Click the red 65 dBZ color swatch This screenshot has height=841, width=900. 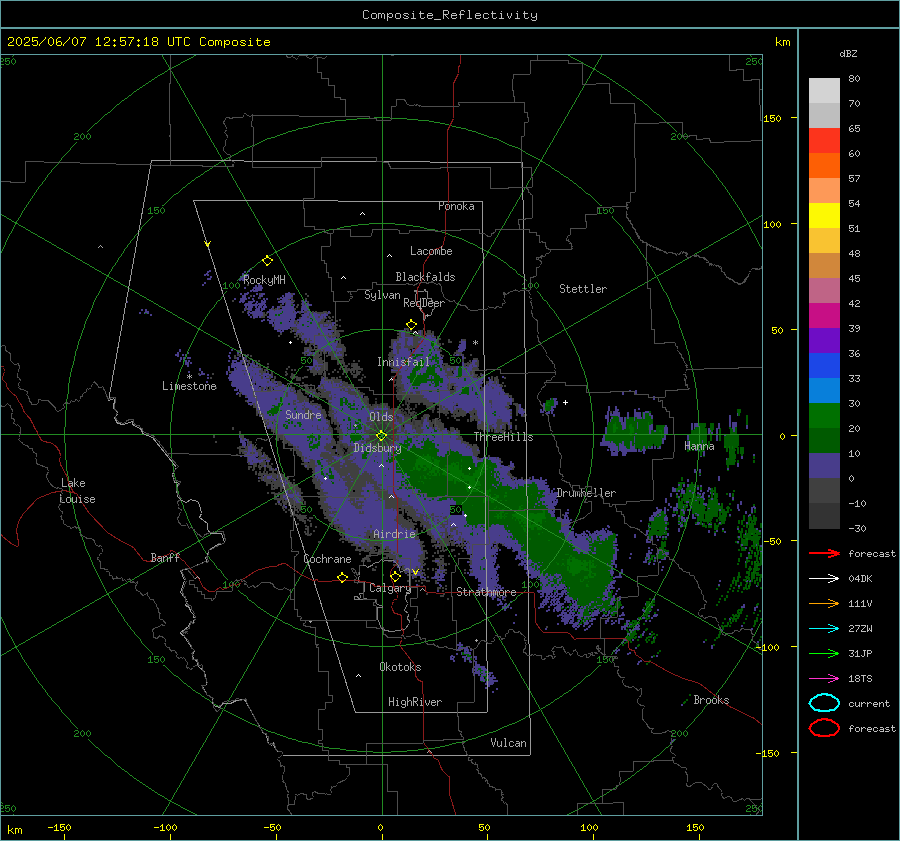824,140
